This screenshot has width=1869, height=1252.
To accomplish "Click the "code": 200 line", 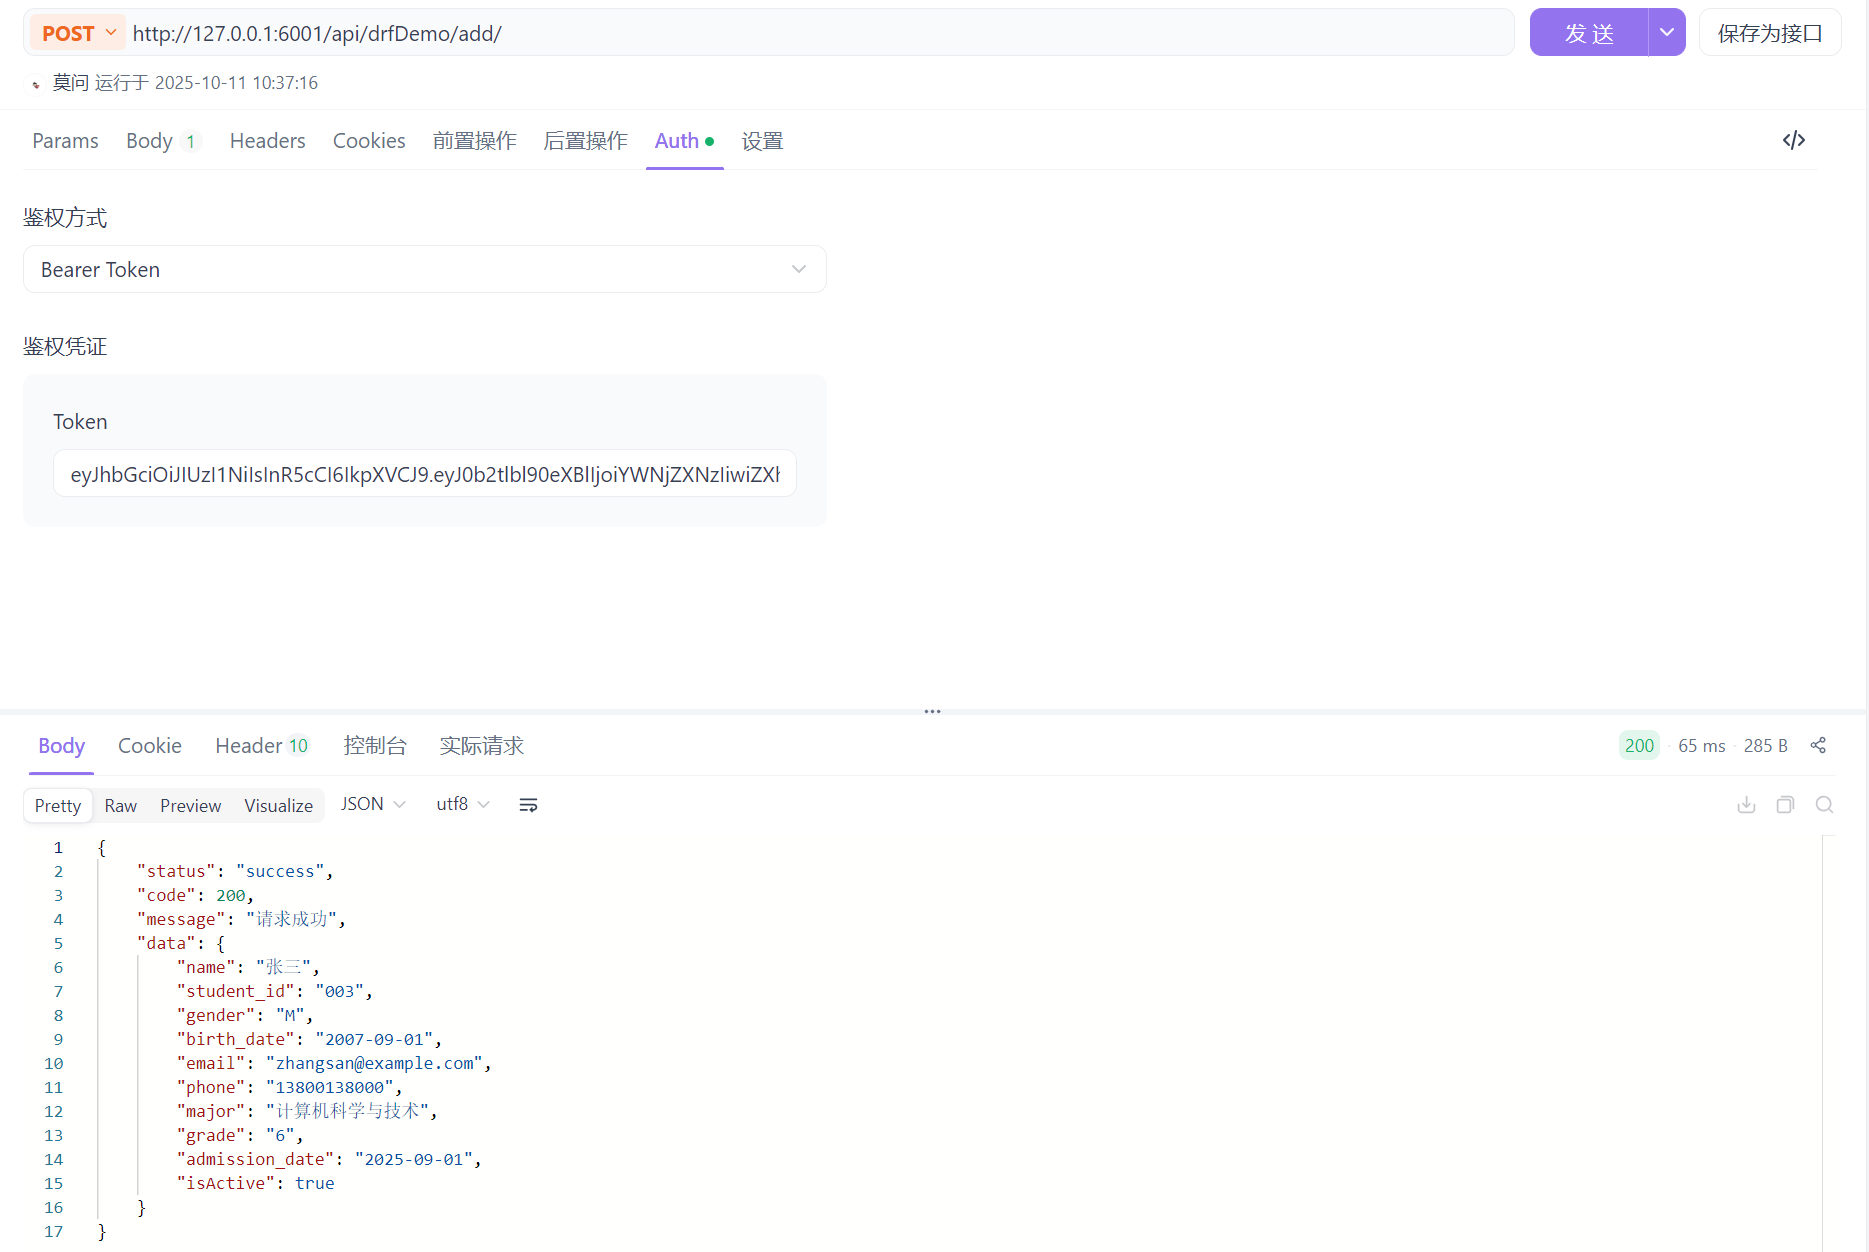I will pyautogui.click(x=195, y=895).
